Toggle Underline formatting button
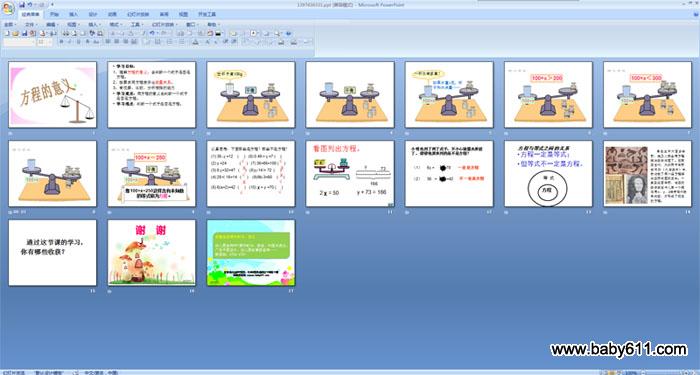 coord(78,42)
